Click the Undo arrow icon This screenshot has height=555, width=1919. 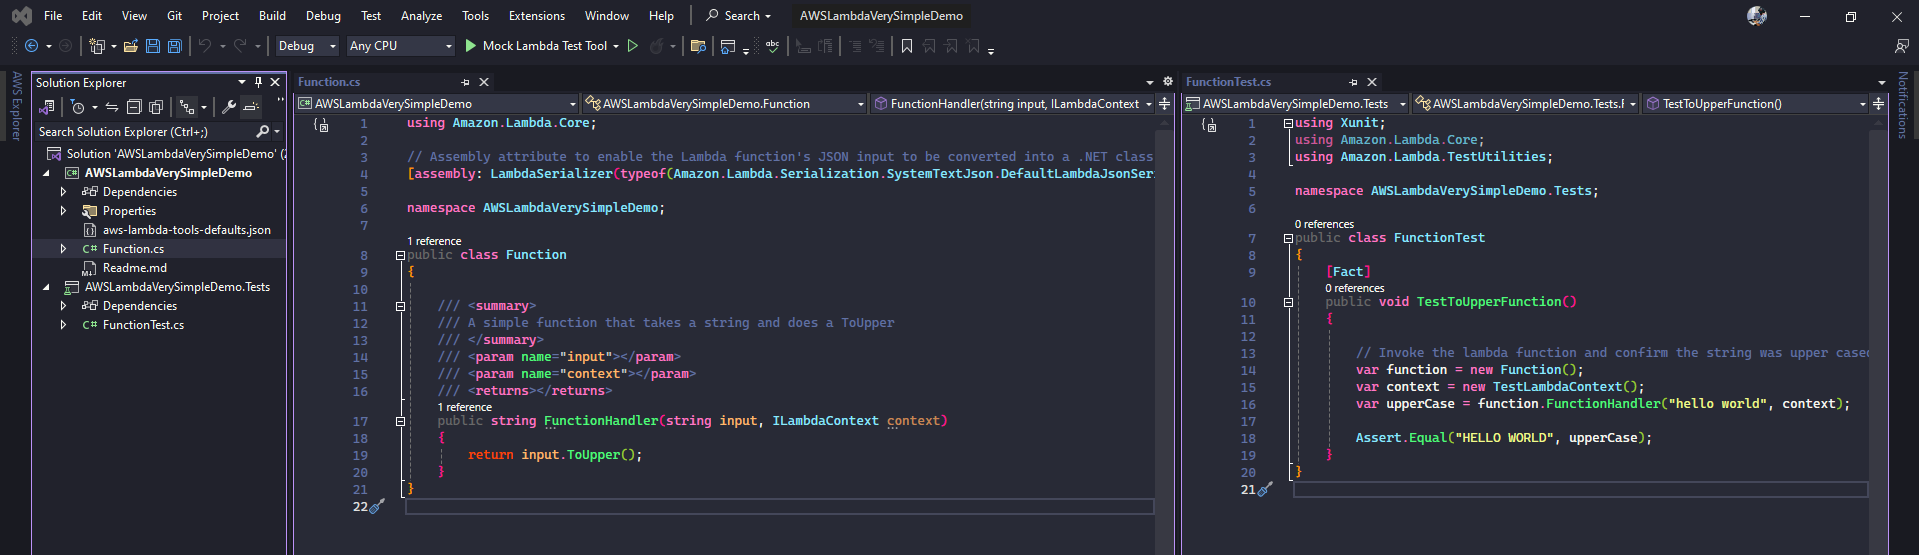click(205, 46)
